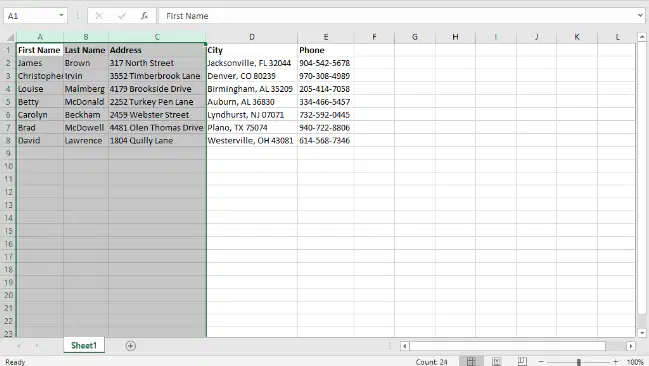Click horizontal scrollbar right arrow

click(x=631, y=346)
